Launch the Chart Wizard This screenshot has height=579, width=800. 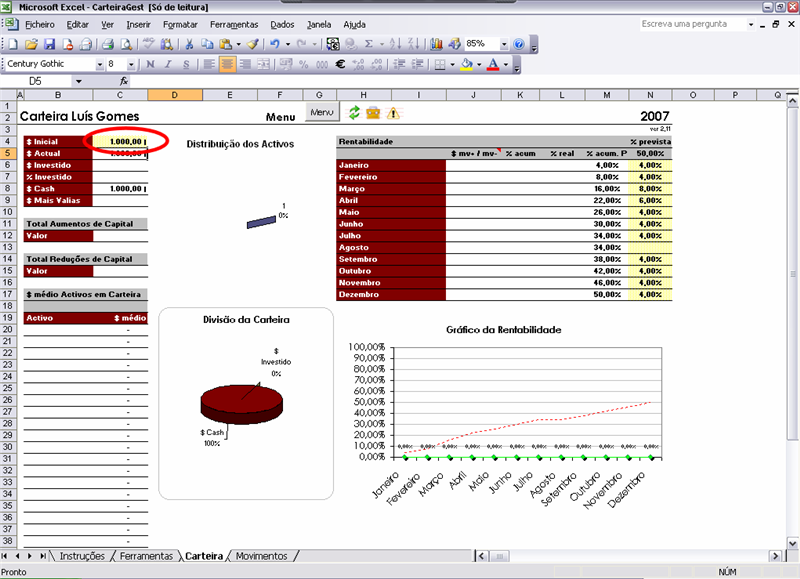tap(436, 44)
